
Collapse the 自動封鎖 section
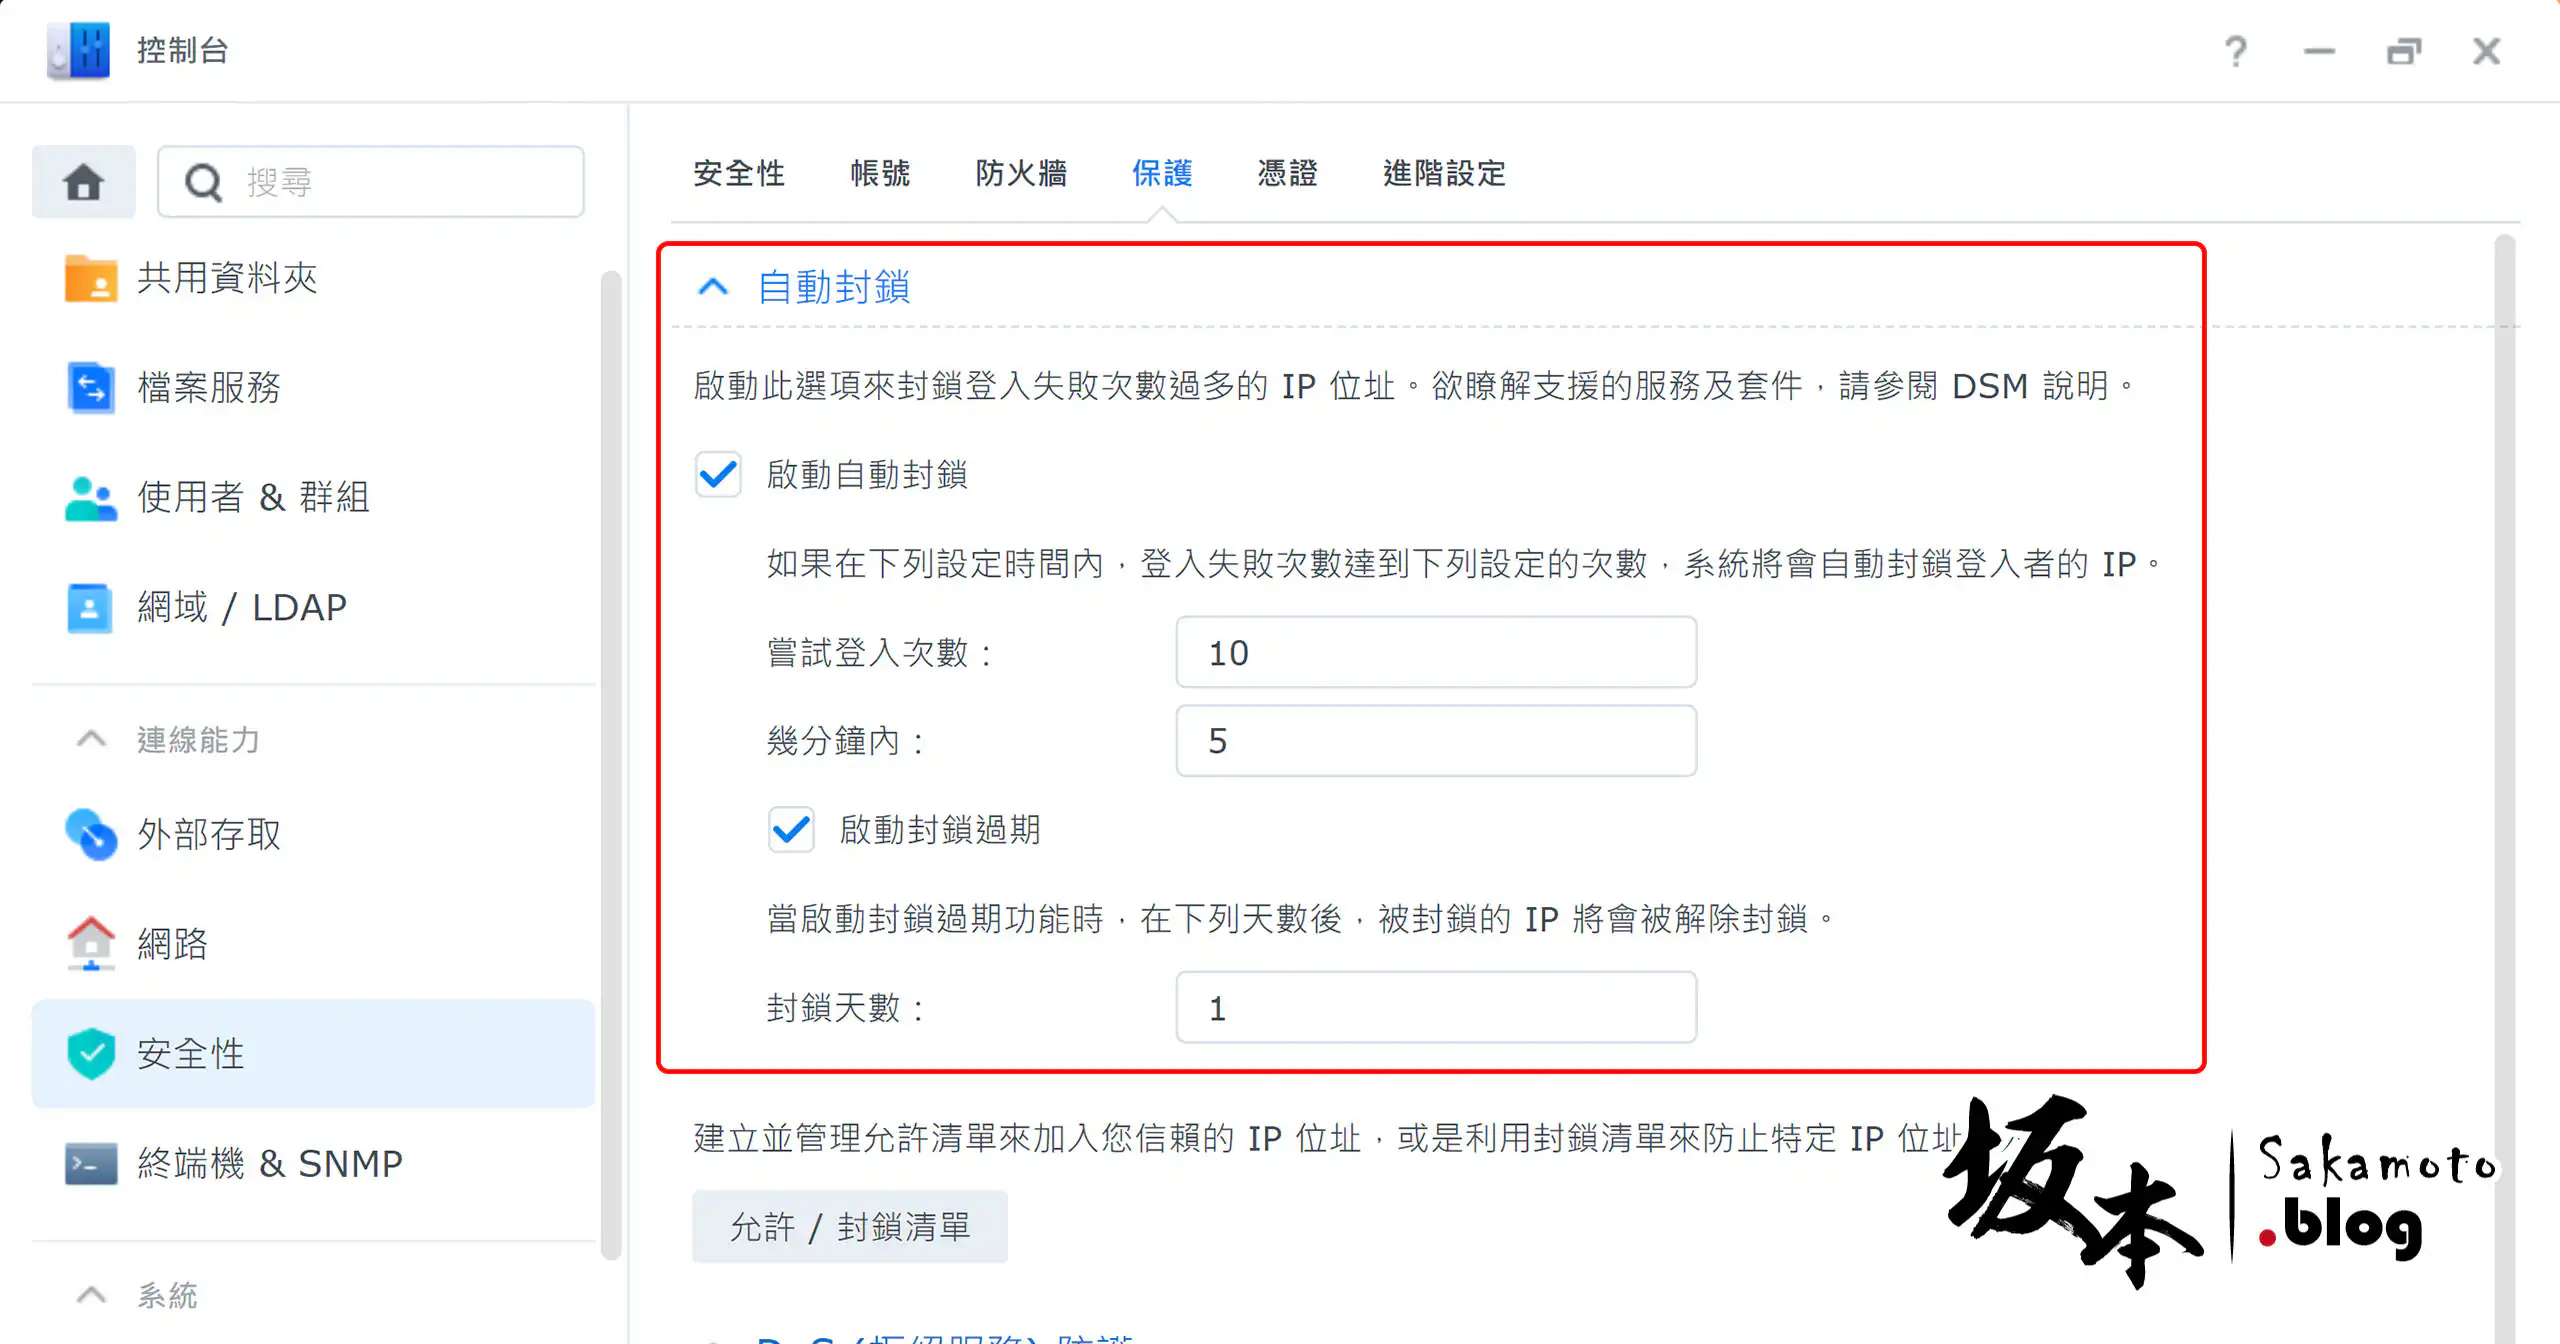pos(713,288)
